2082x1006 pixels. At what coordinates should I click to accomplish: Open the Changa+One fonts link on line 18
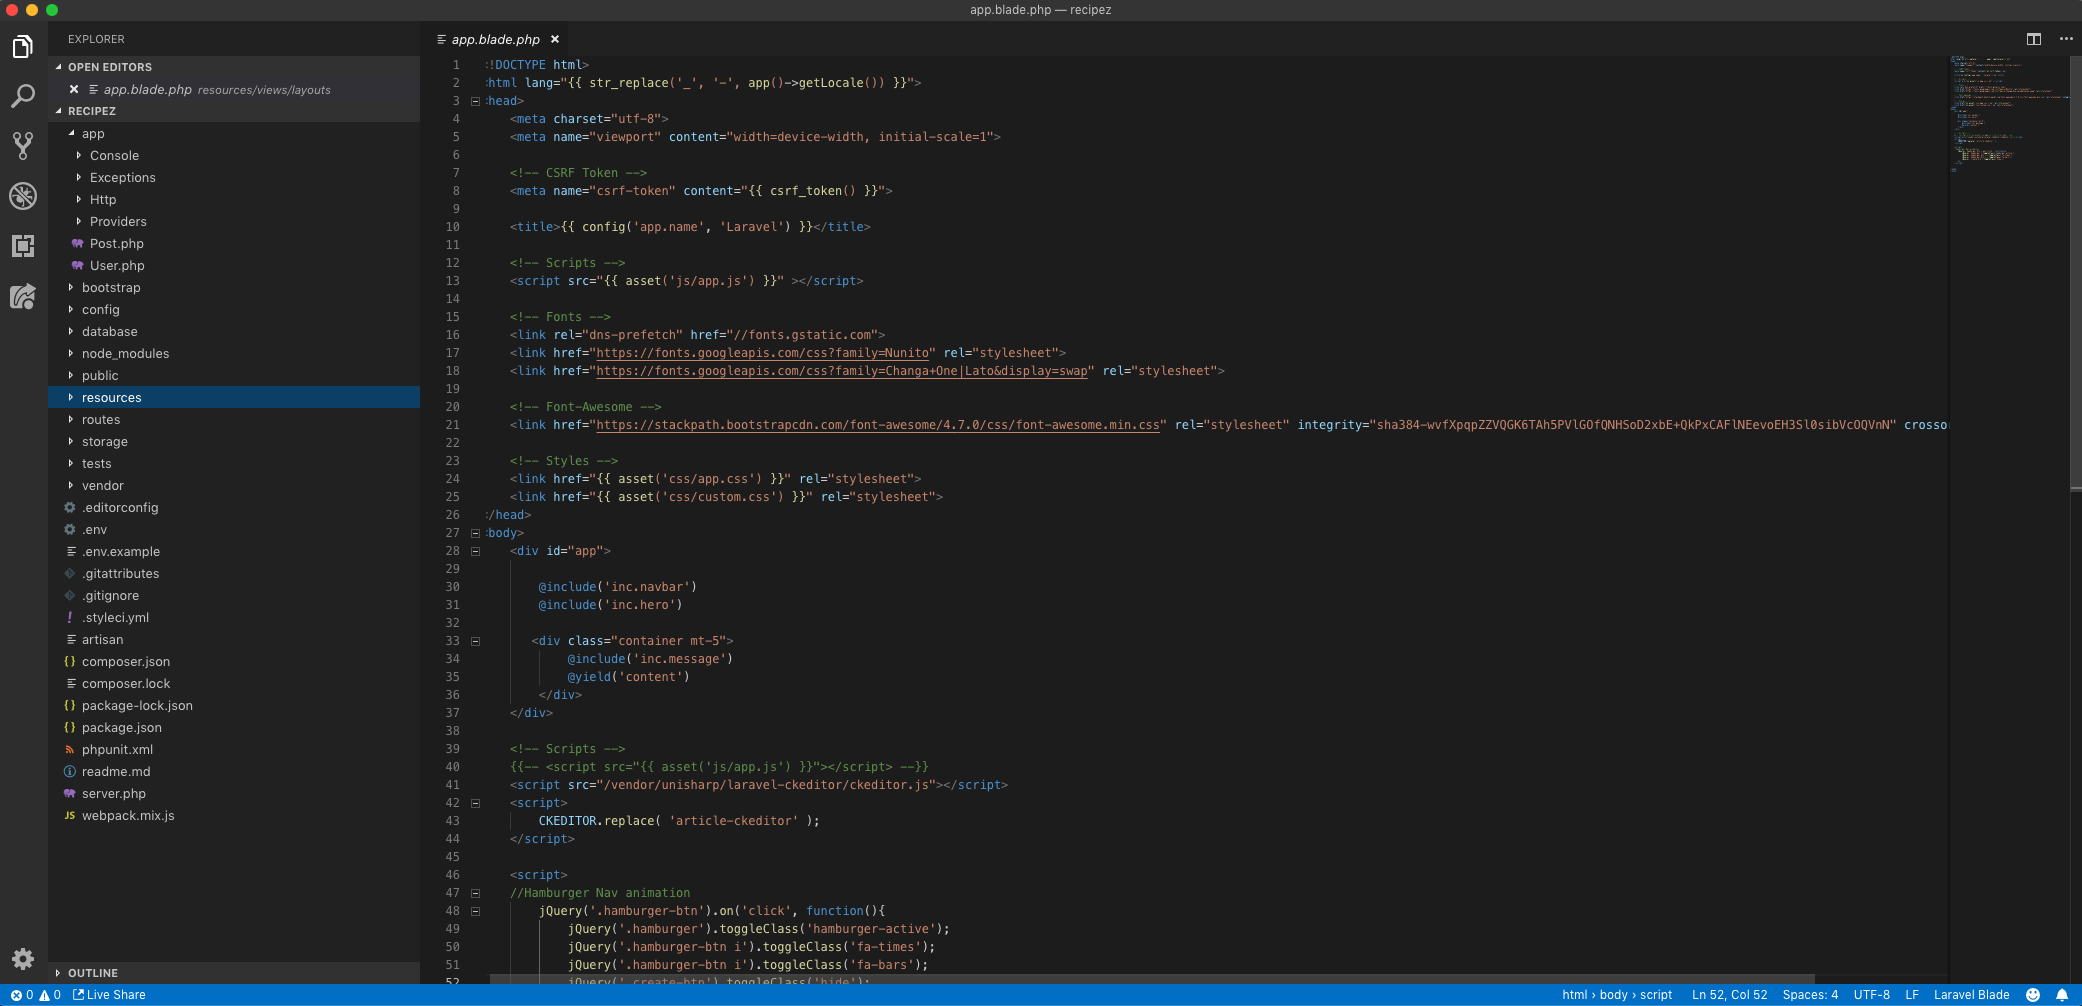point(842,371)
